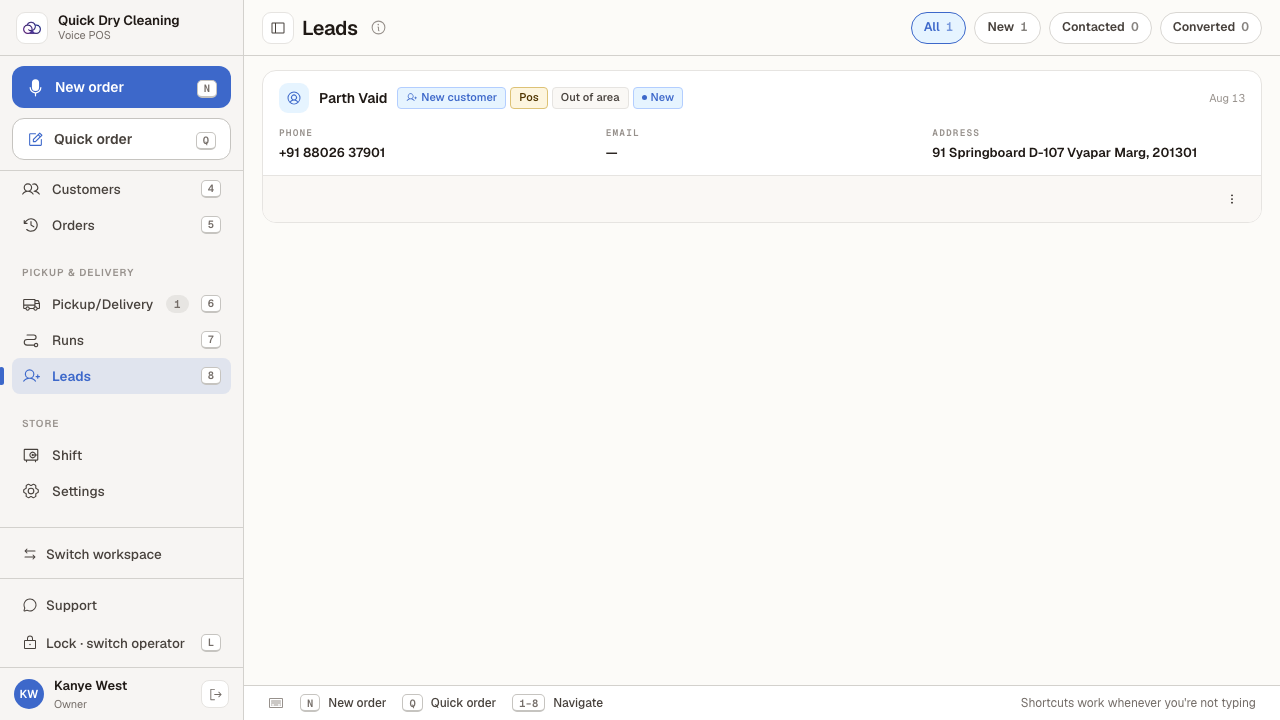Click the Support chat bubble icon
1280x720 pixels.
(30, 605)
